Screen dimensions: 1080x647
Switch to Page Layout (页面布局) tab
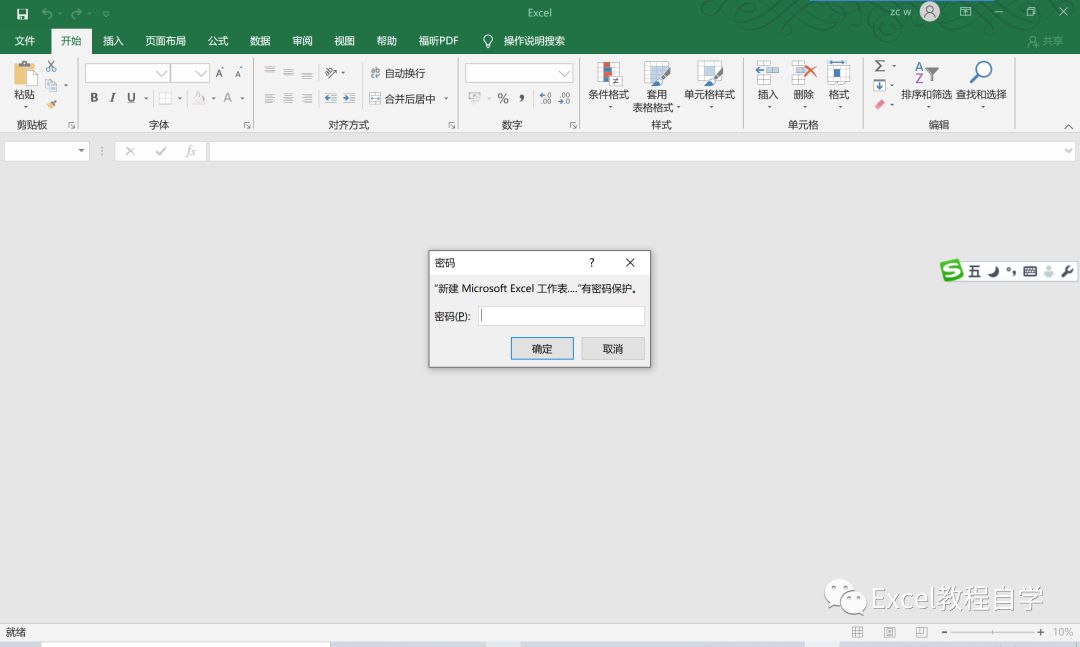click(165, 41)
